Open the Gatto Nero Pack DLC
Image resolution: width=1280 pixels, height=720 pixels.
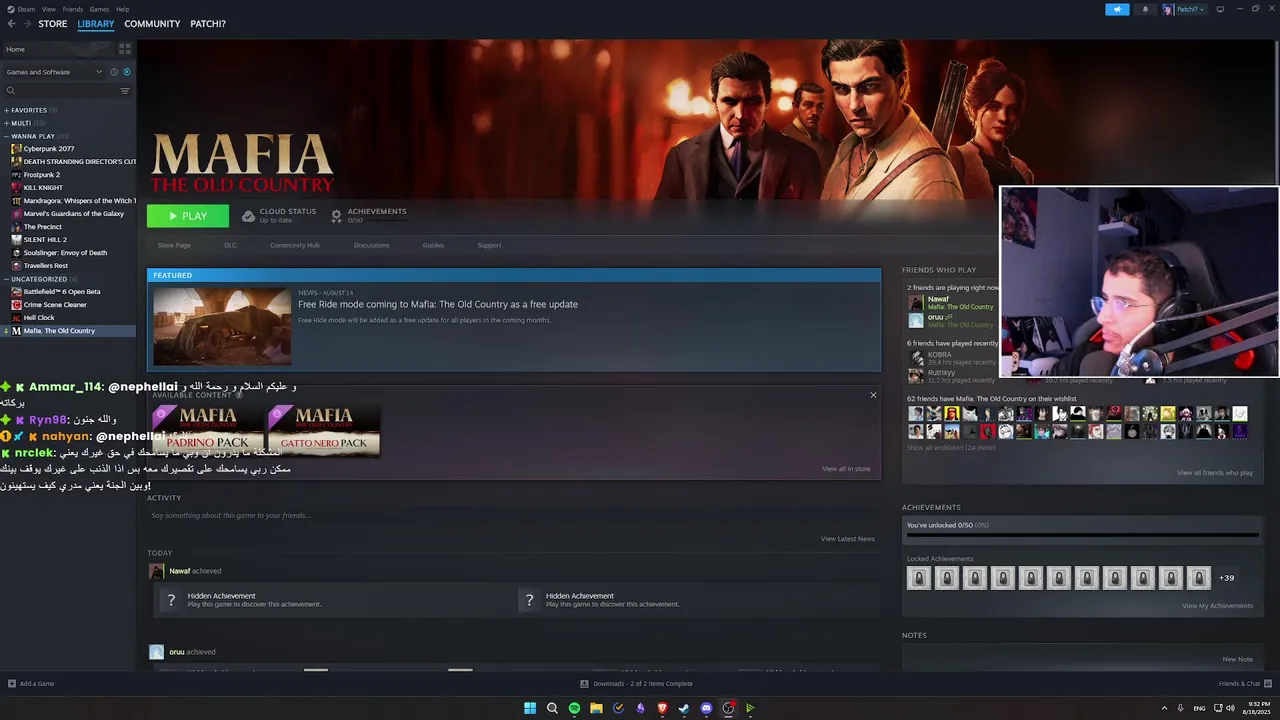(x=324, y=429)
